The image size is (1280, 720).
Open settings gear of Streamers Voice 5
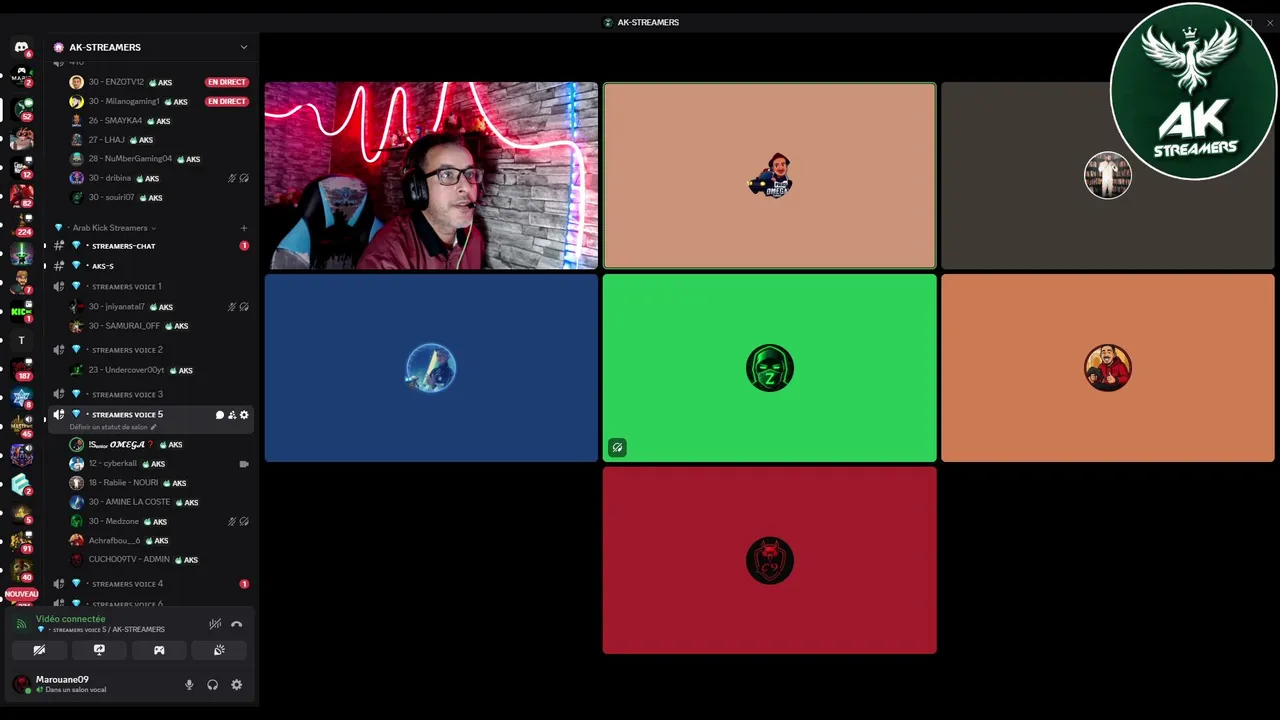244,415
